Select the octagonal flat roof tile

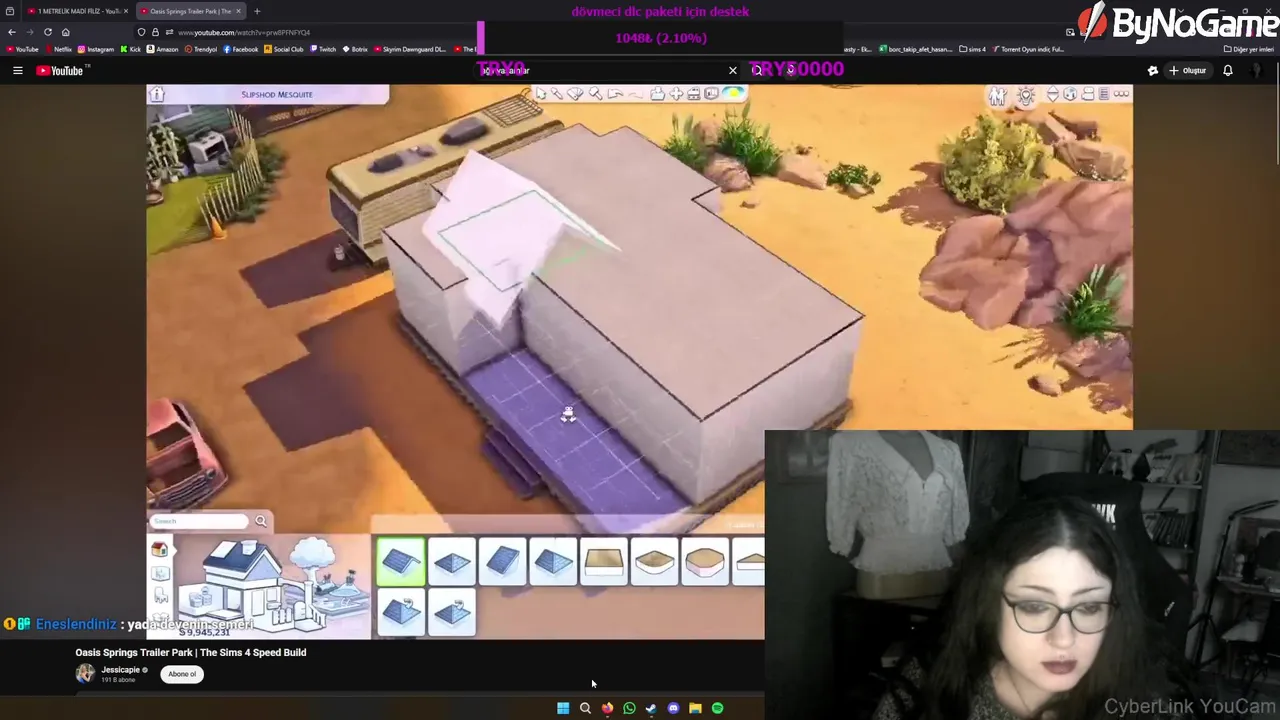point(705,562)
